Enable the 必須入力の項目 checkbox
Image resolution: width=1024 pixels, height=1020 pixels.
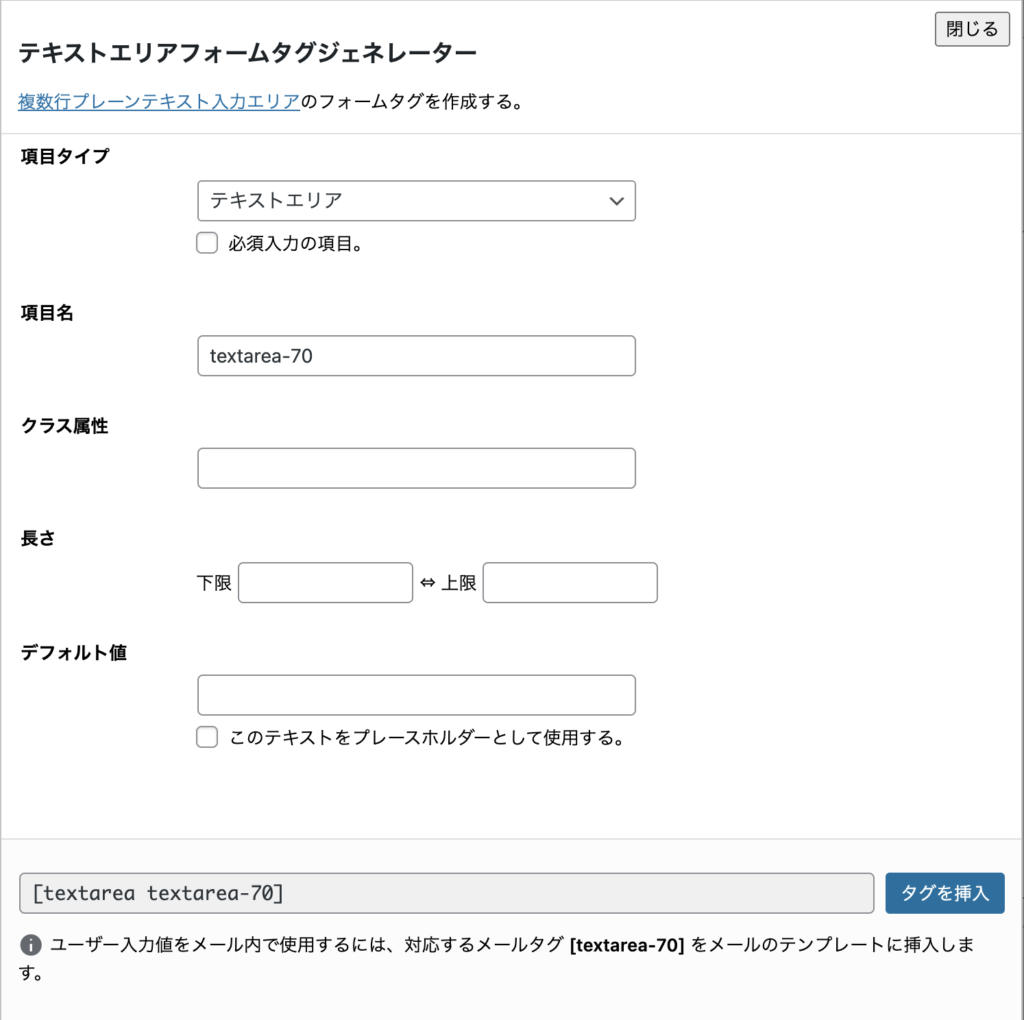(x=207, y=243)
